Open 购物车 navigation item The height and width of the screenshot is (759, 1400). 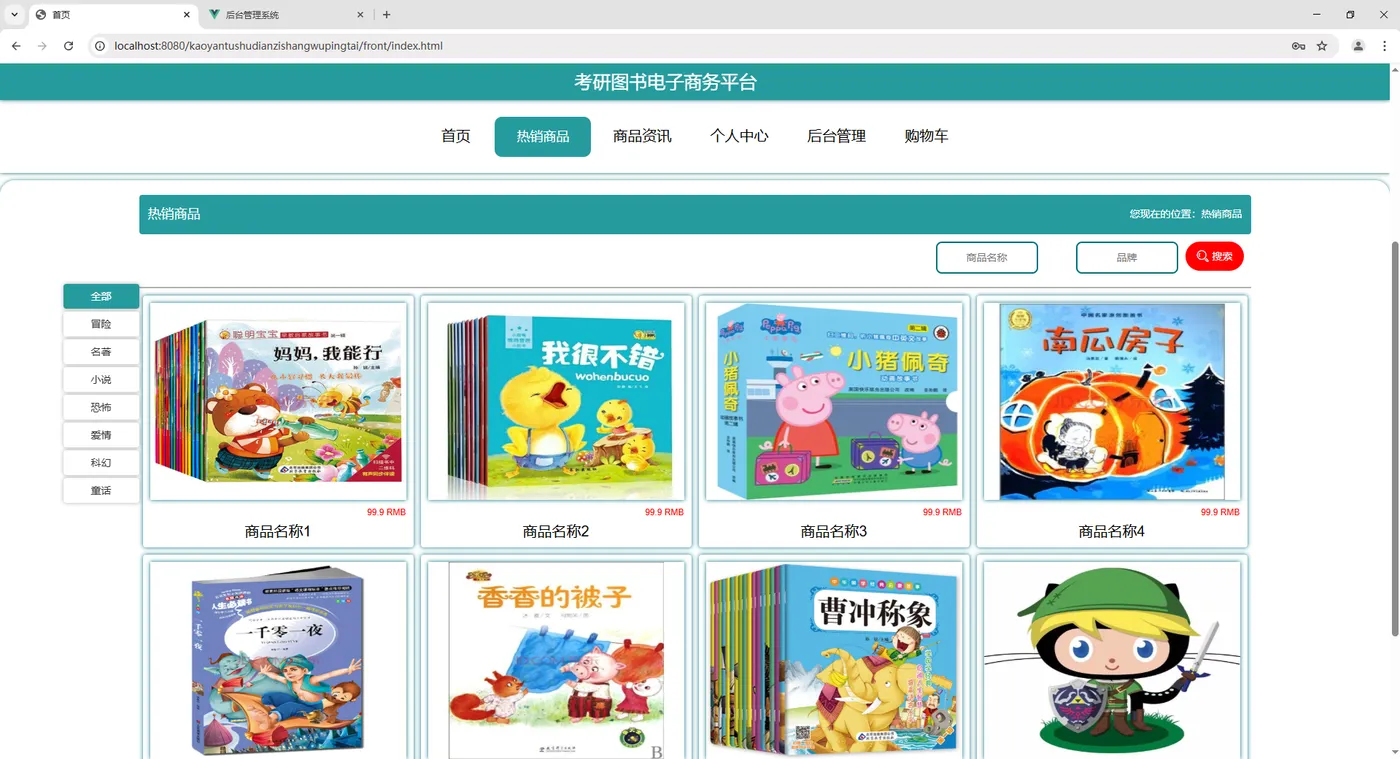[x=926, y=136]
